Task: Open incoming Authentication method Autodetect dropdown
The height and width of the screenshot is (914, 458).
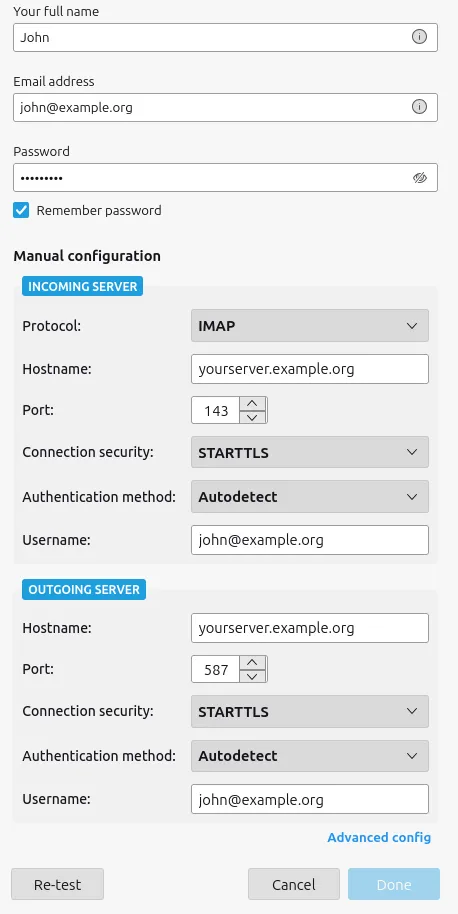Action: [x=309, y=497]
